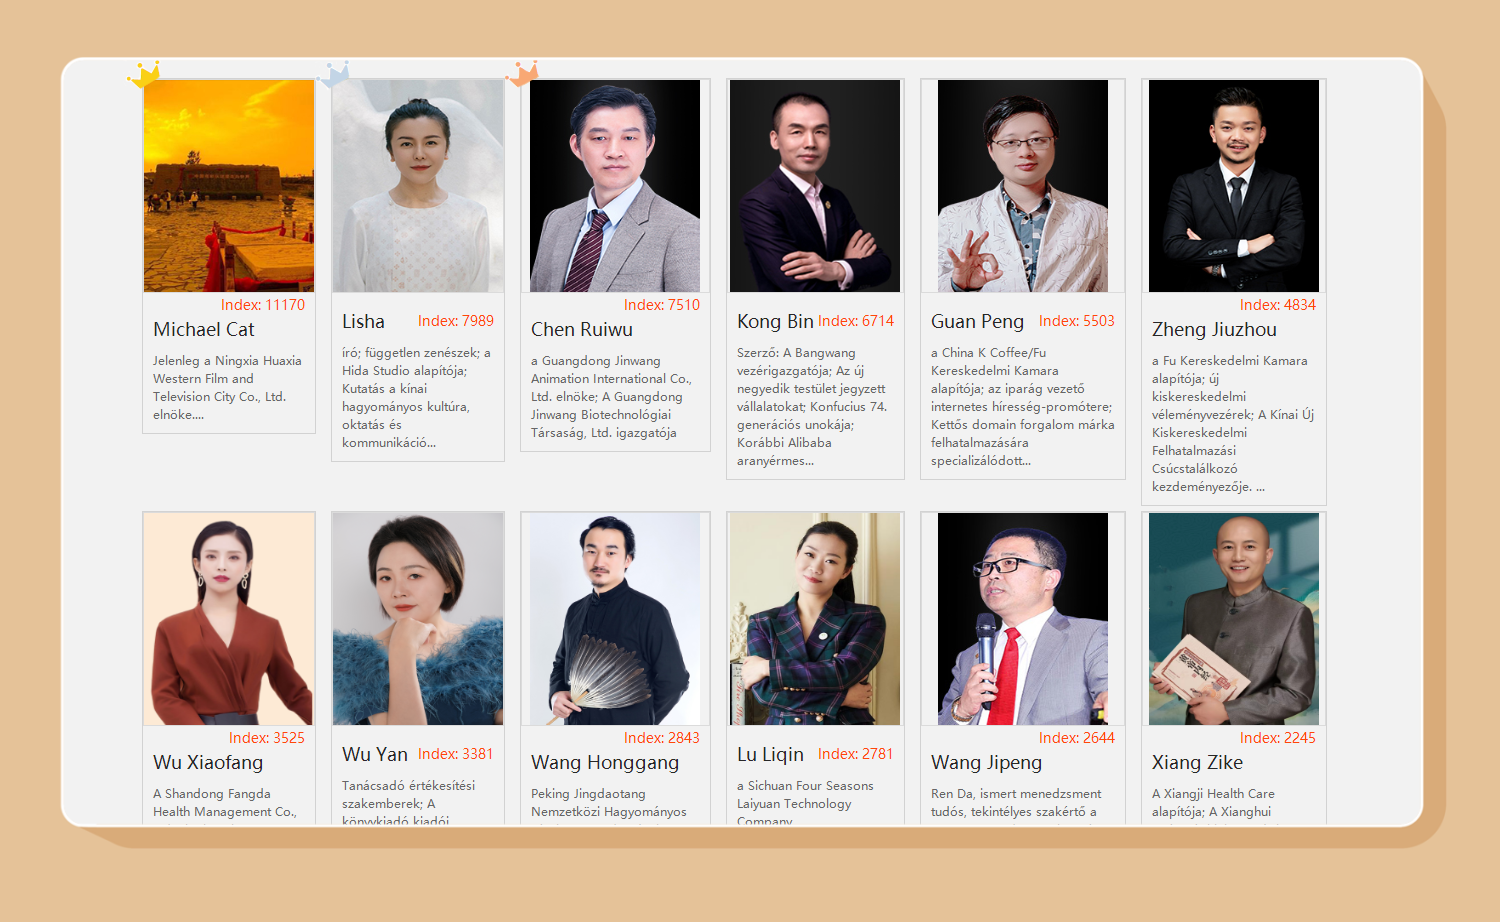1500x922 pixels.
Task: Open the Michael Cat name link
Action: (204, 329)
